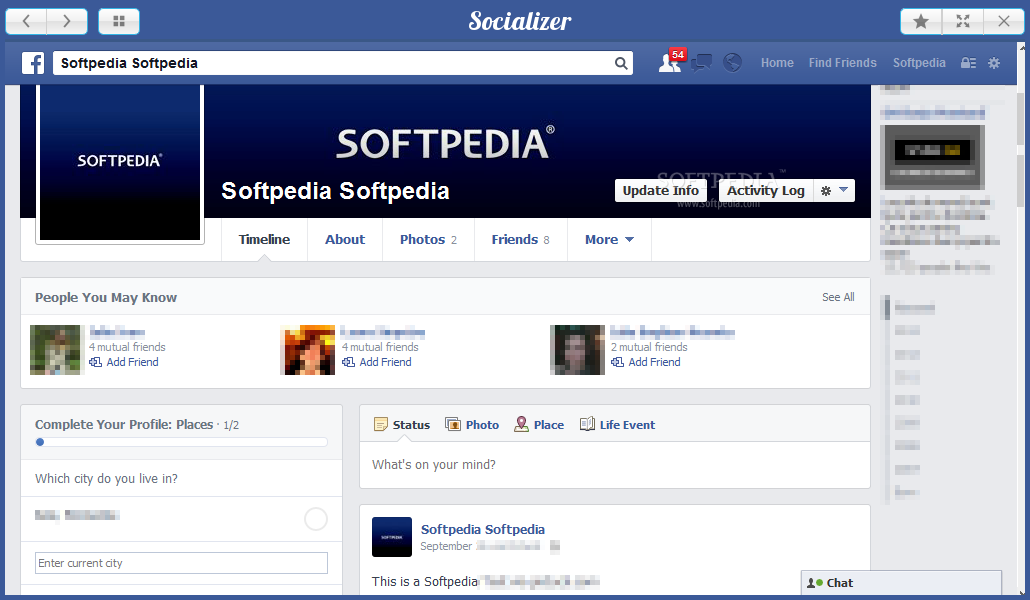Open the Chat bar

[901, 583]
